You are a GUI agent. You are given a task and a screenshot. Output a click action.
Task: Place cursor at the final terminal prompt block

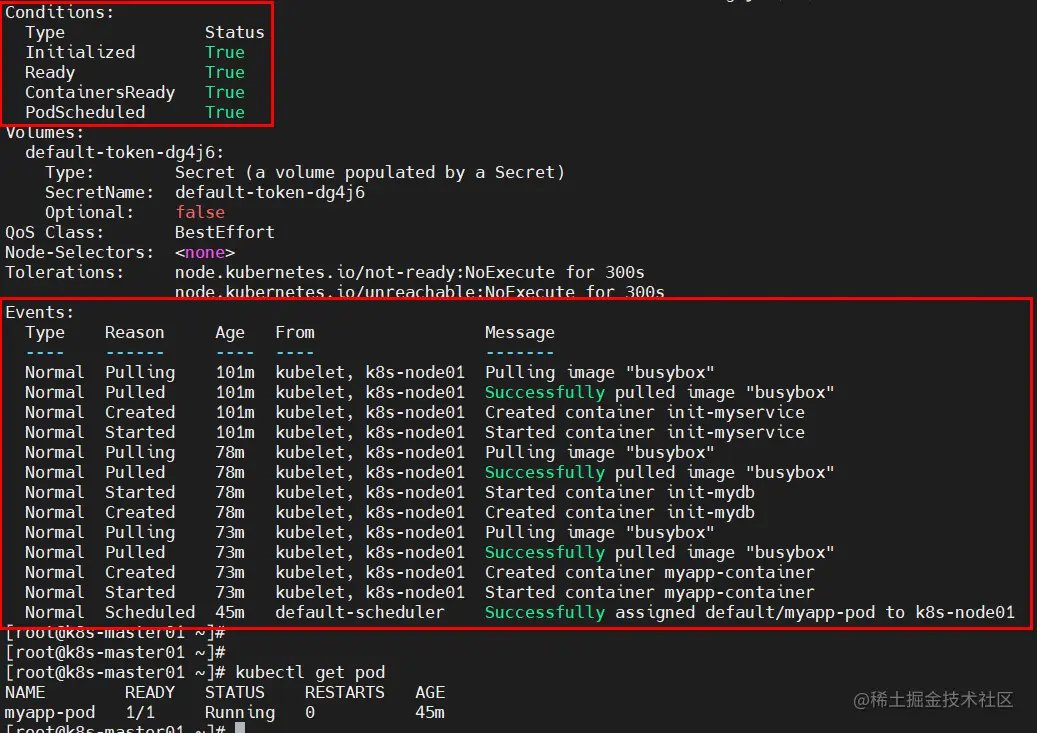coord(240,728)
